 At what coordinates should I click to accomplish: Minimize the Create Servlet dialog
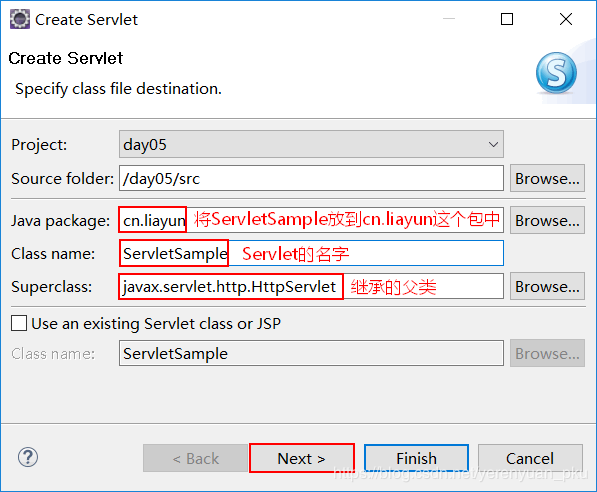[449, 19]
